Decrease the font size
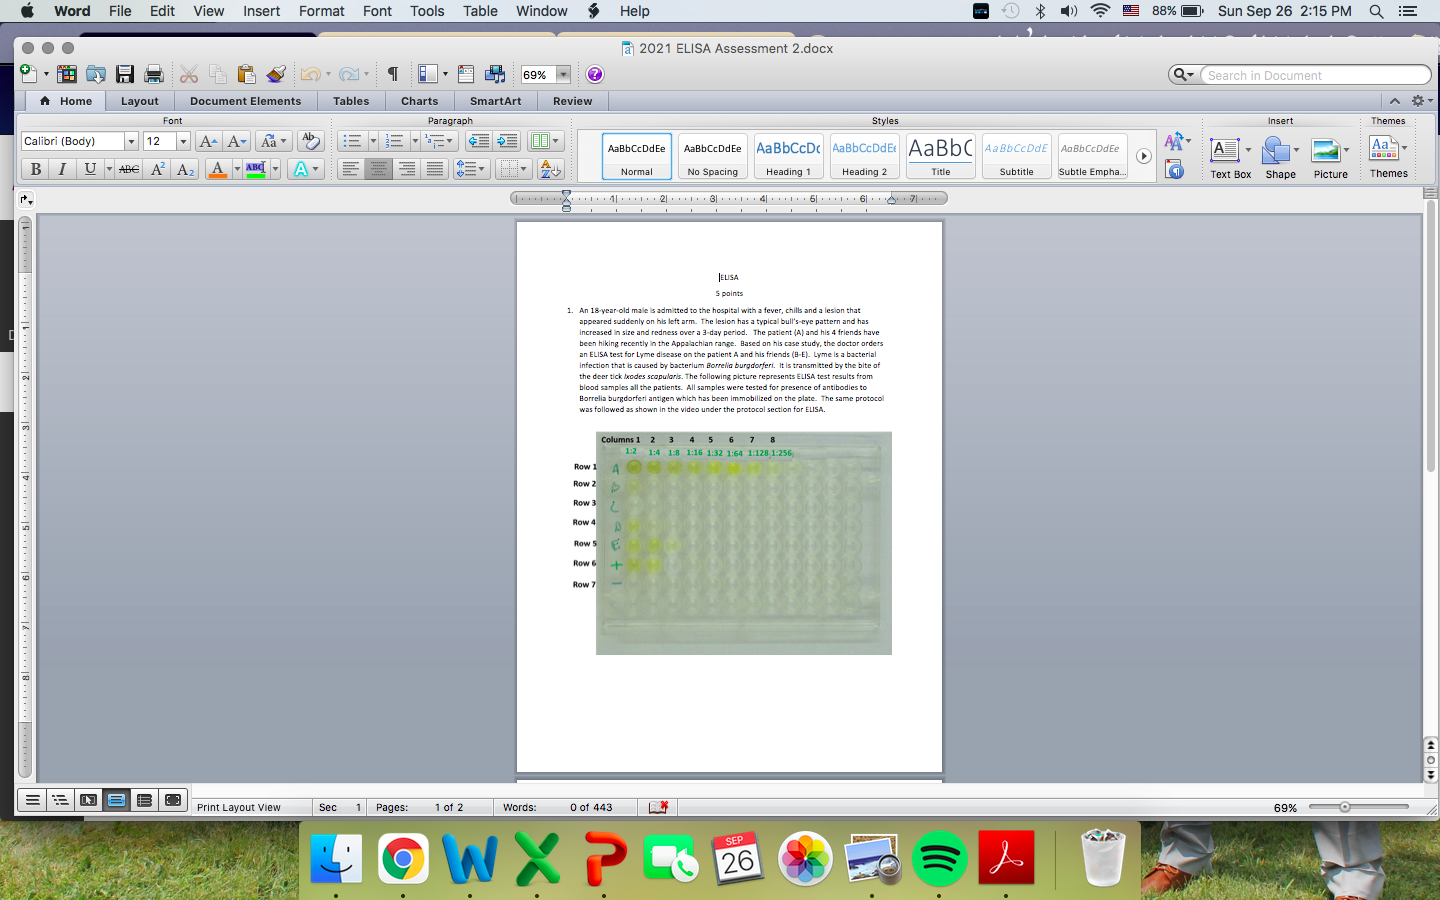 click(x=236, y=141)
